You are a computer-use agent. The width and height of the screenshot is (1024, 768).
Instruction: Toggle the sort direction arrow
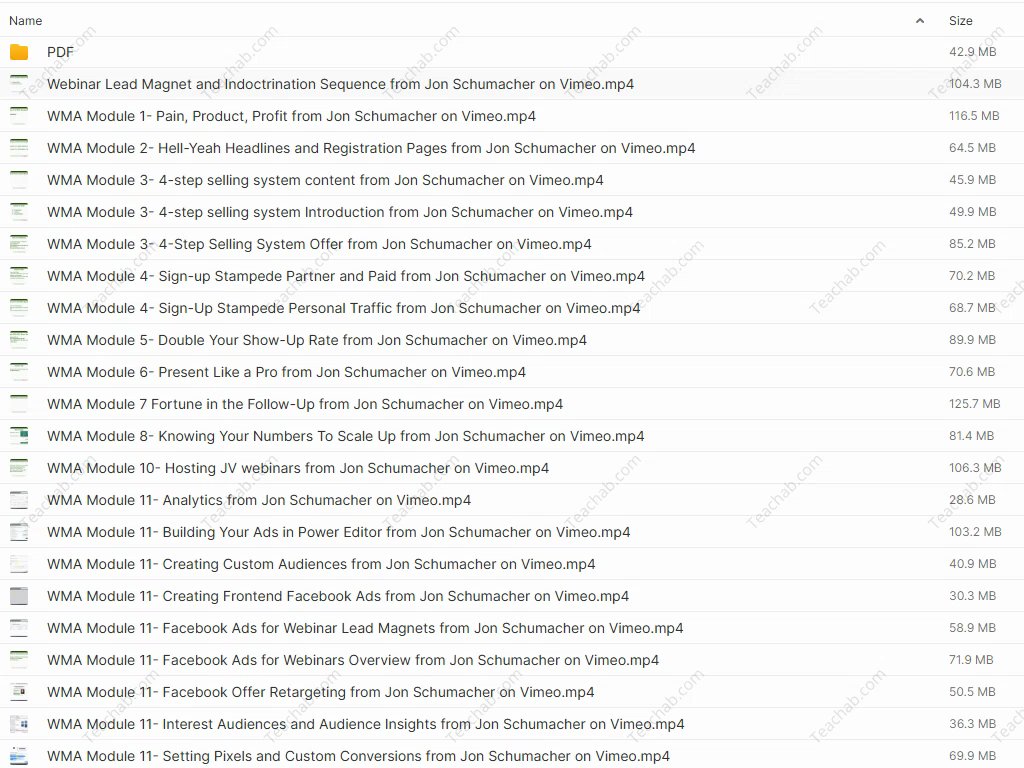click(919, 20)
